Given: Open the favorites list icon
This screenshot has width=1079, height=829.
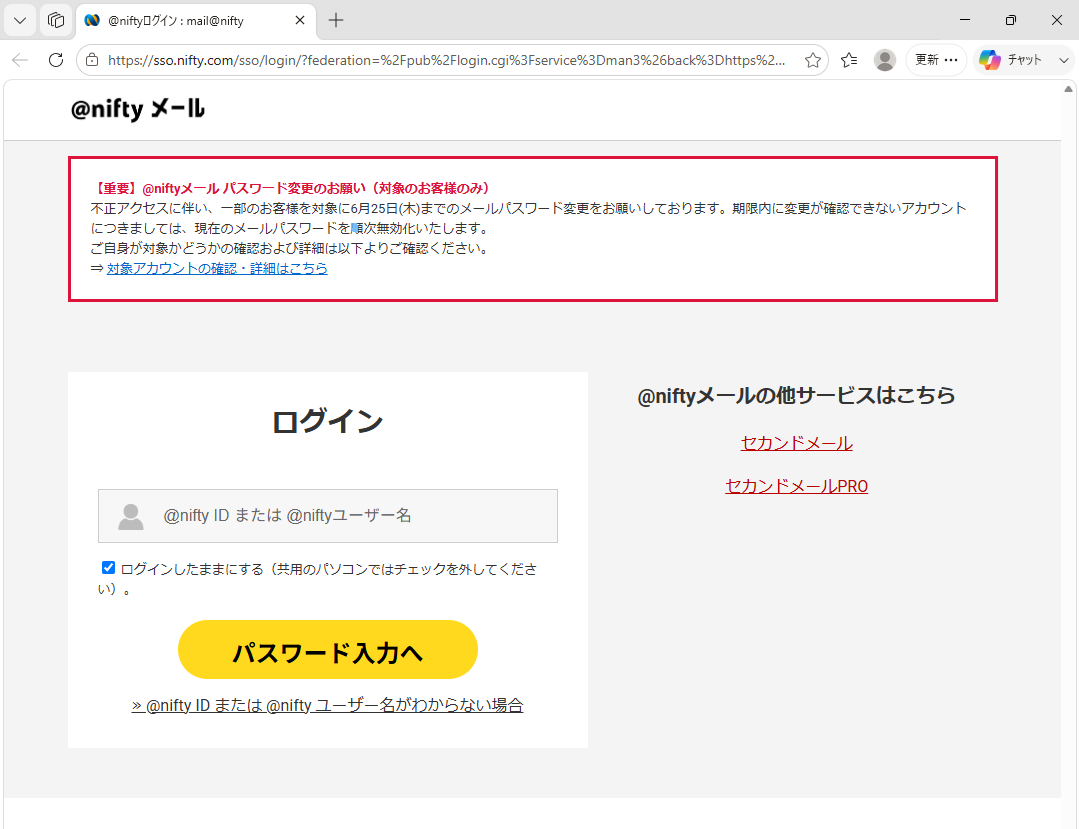Looking at the screenshot, I should coord(849,60).
